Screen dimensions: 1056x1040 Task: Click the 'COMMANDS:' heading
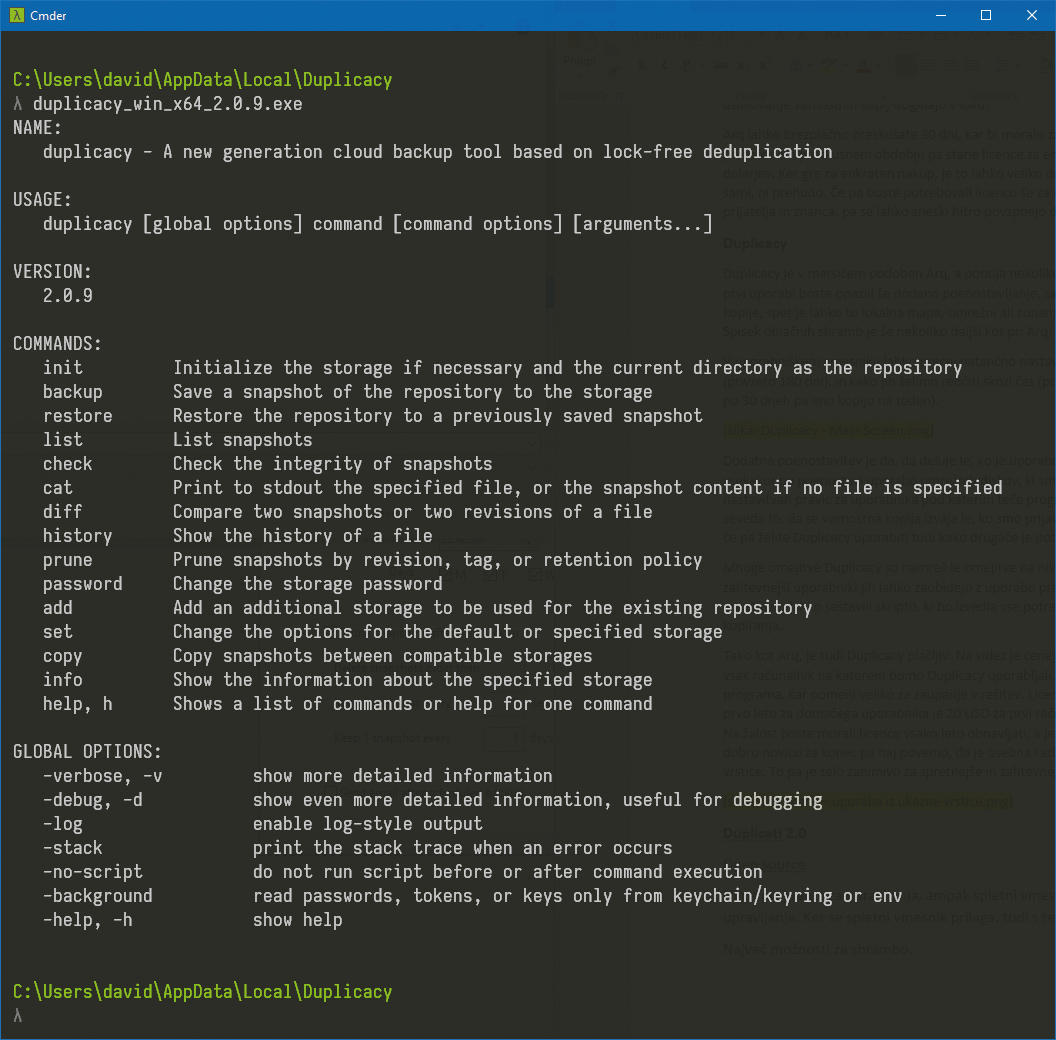(x=57, y=344)
